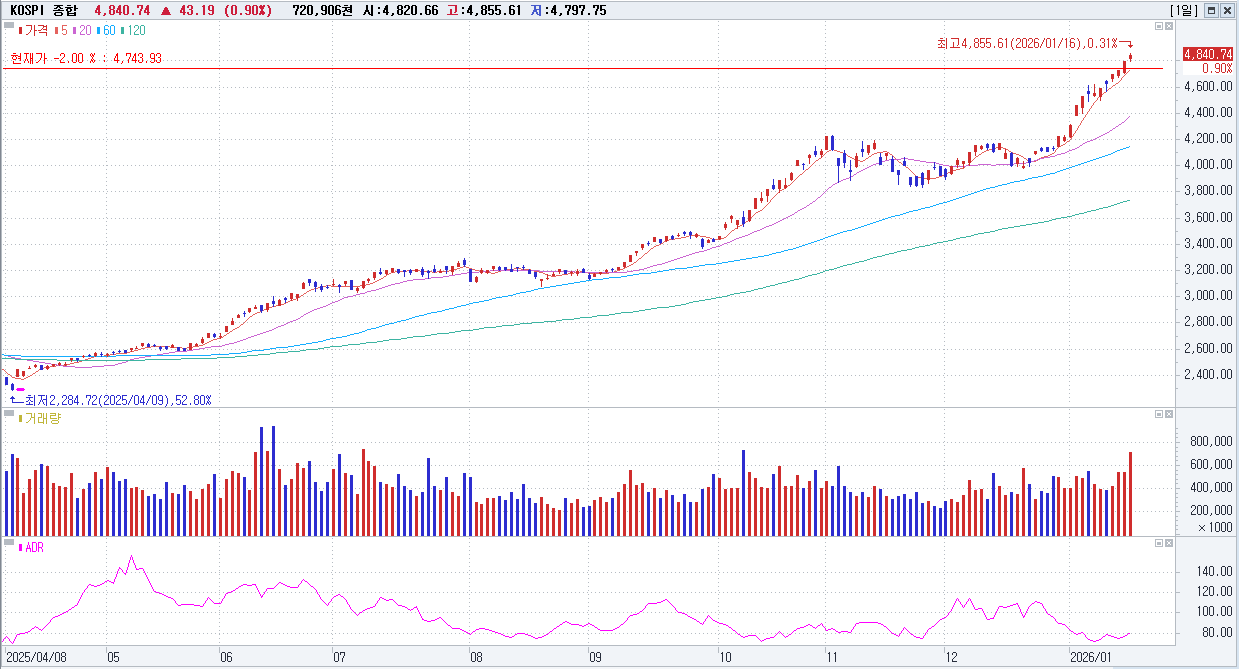The height and width of the screenshot is (669, 1239).
Task: Click the ×1000 volume unit label
Action: click(1214, 527)
